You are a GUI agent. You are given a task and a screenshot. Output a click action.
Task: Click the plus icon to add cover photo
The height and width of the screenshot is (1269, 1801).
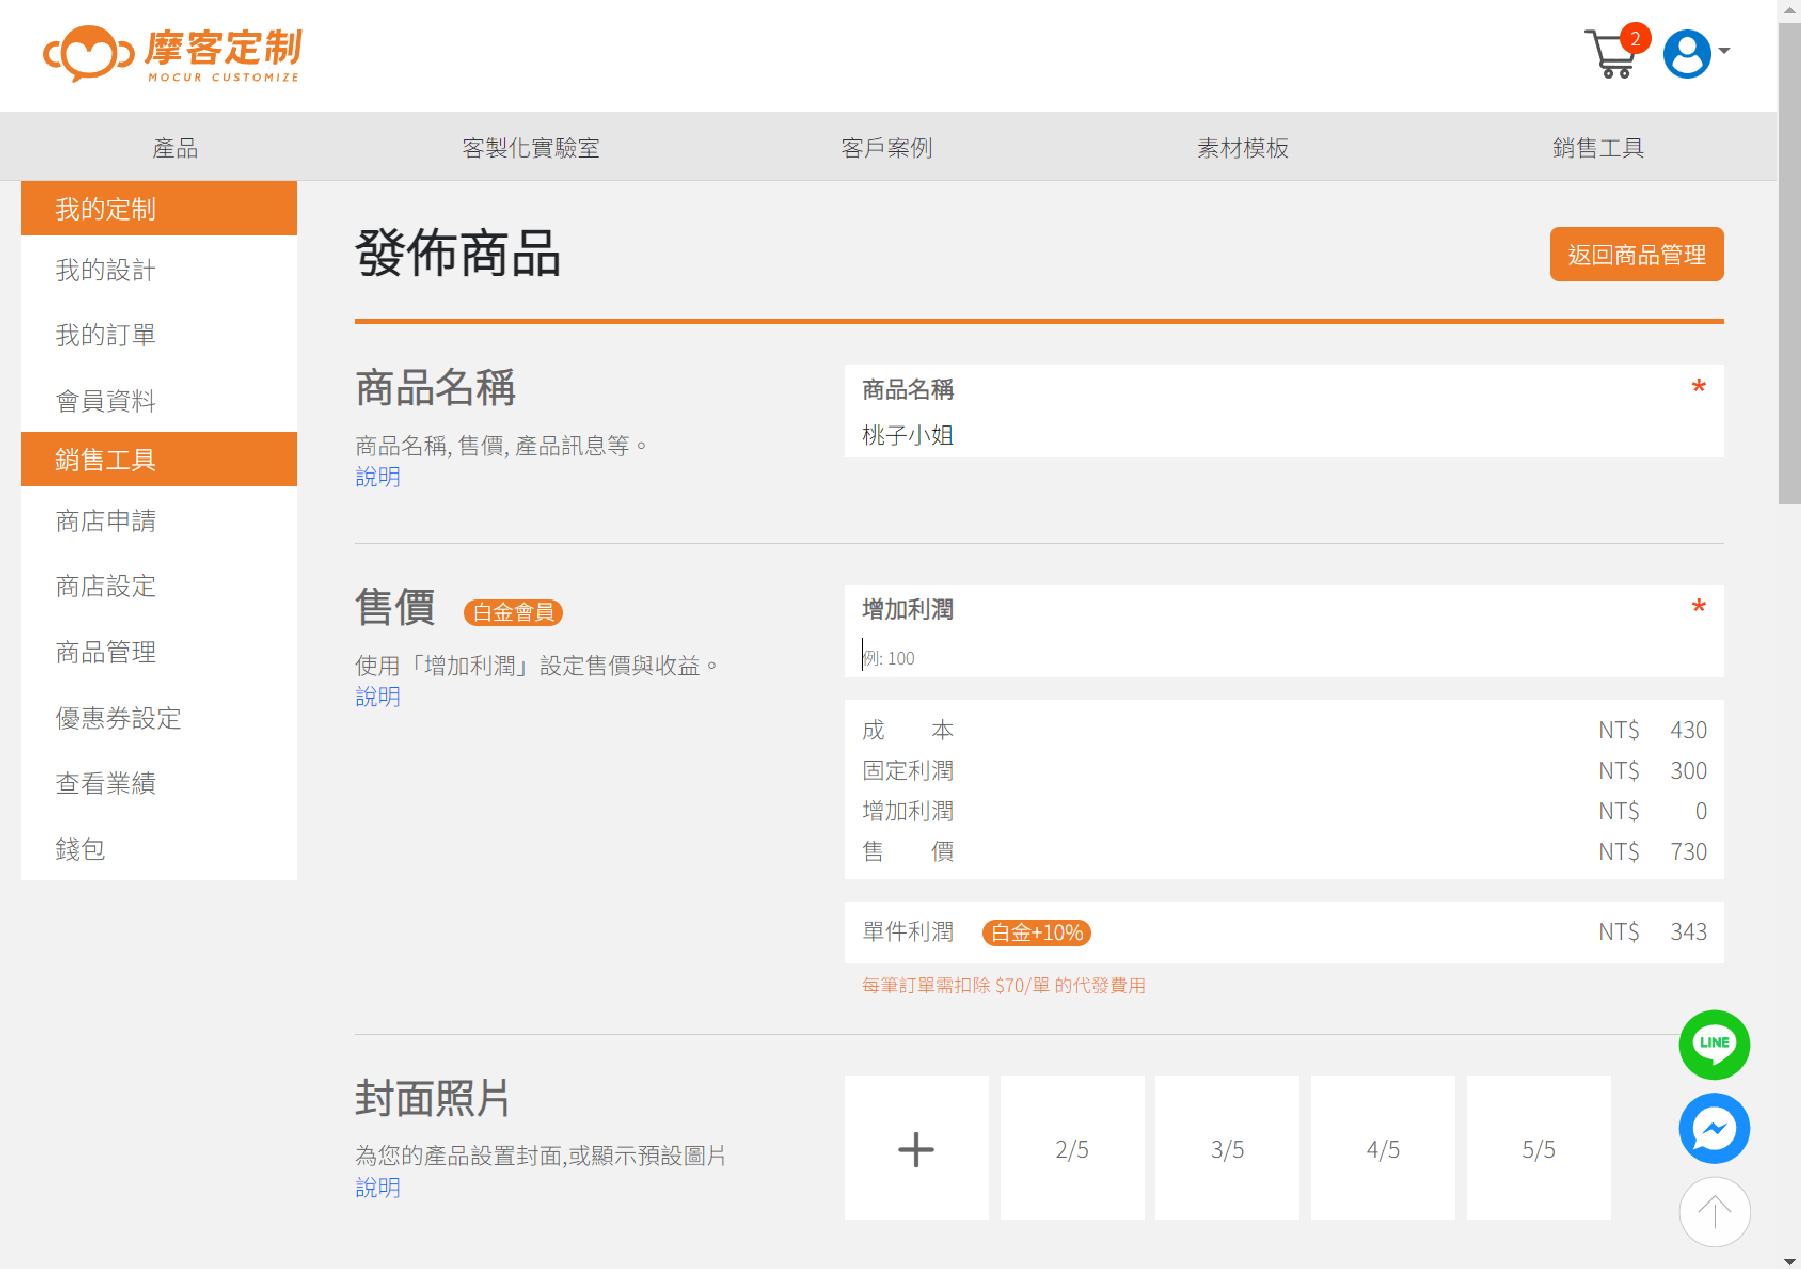[916, 1149]
